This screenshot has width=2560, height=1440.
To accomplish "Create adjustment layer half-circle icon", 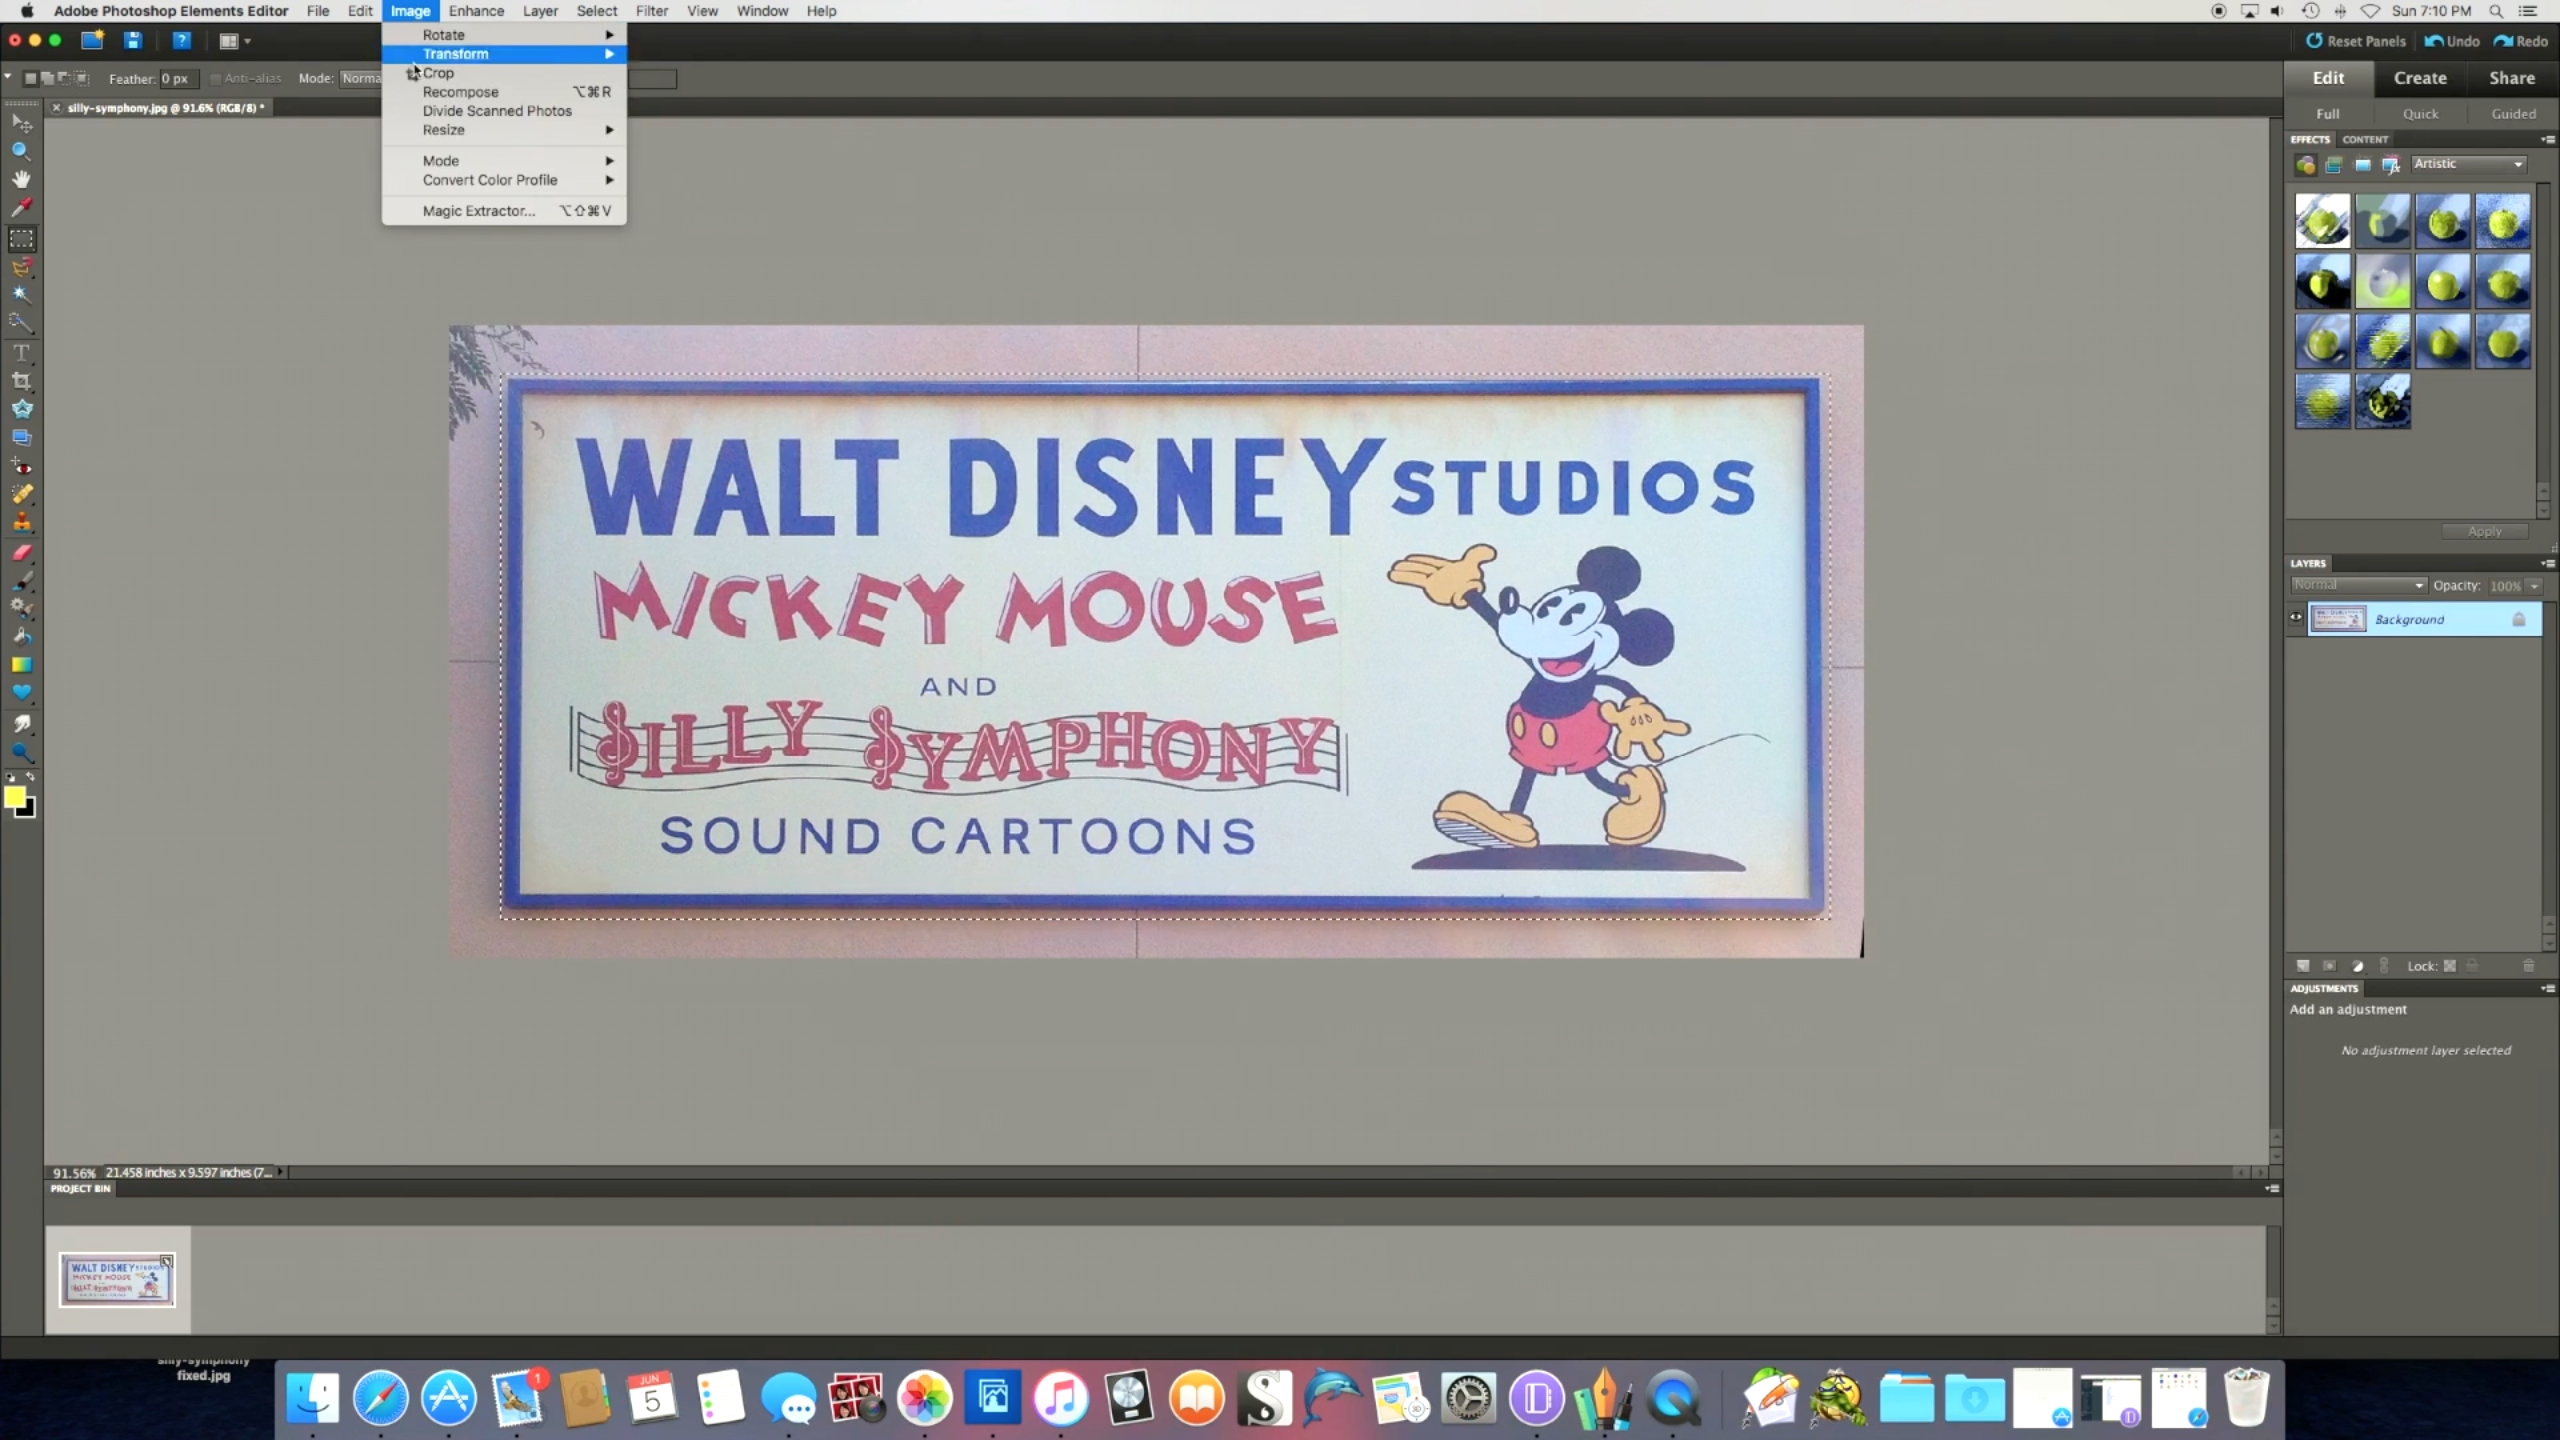I will tap(2357, 966).
